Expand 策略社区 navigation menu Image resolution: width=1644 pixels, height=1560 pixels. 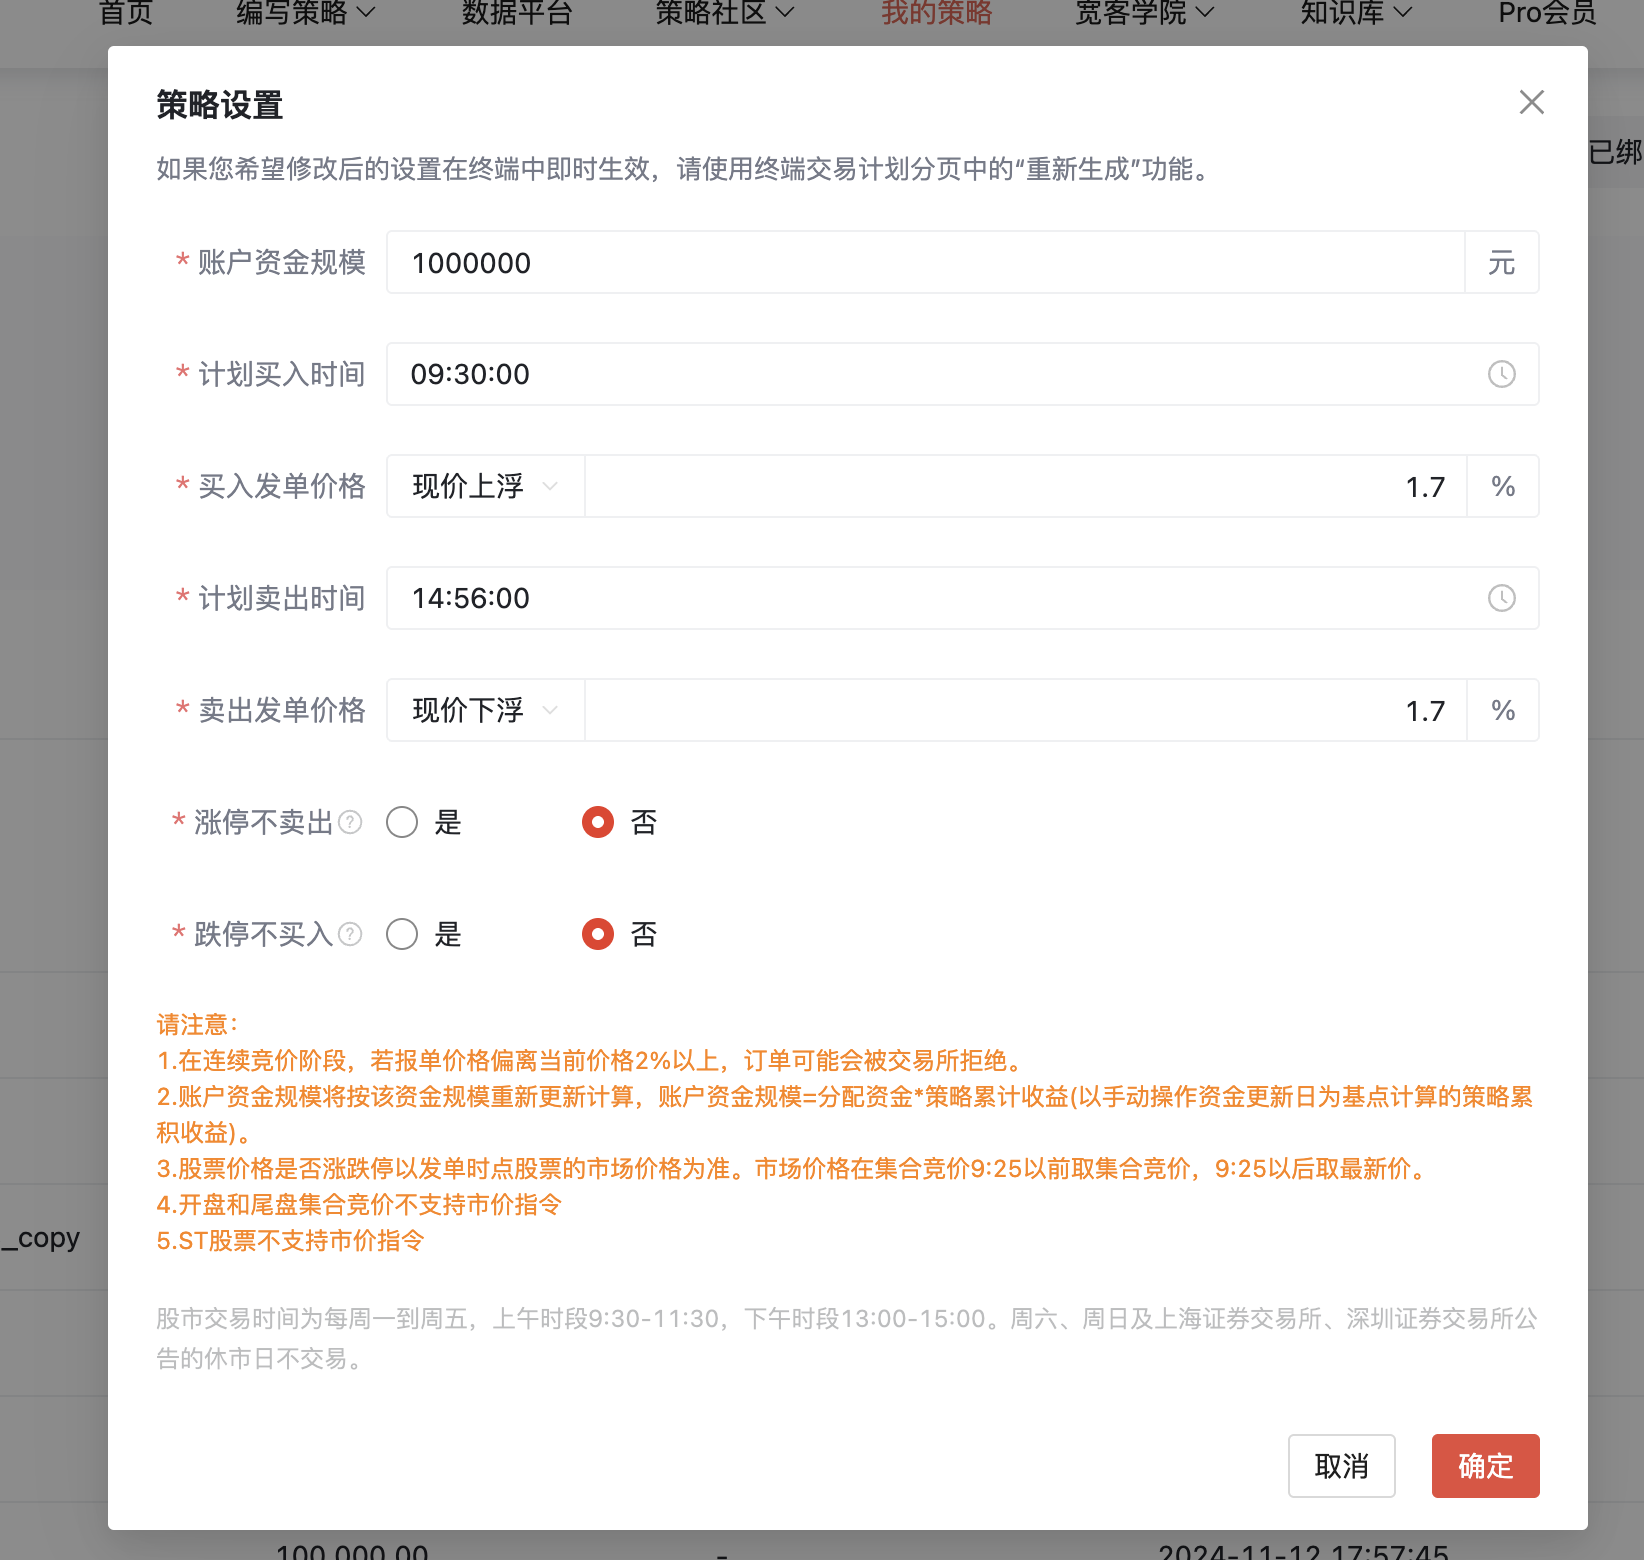pyautogui.click(x=724, y=13)
